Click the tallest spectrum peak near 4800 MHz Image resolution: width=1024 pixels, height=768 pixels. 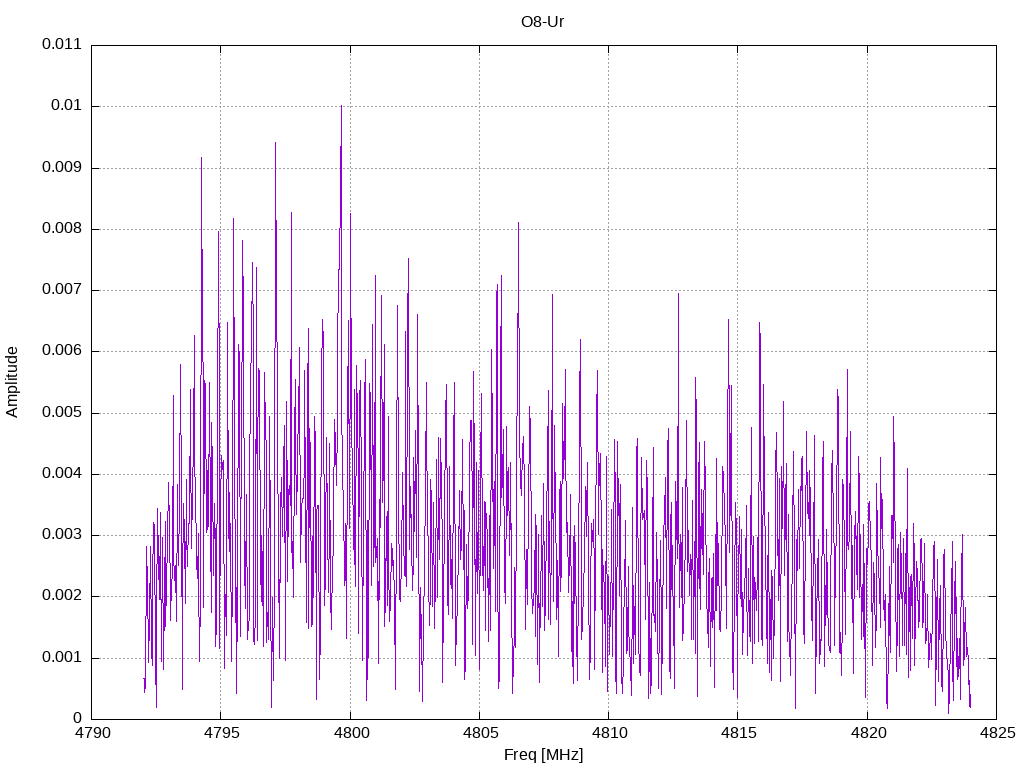pos(341,108)
